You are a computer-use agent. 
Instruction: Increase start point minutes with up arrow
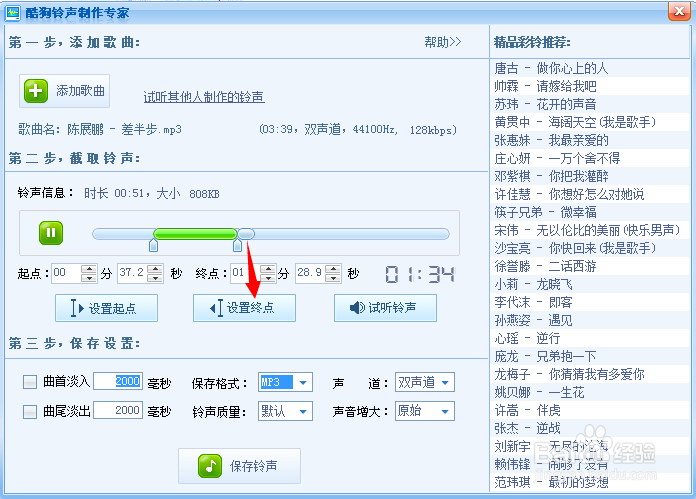[89, 269]
